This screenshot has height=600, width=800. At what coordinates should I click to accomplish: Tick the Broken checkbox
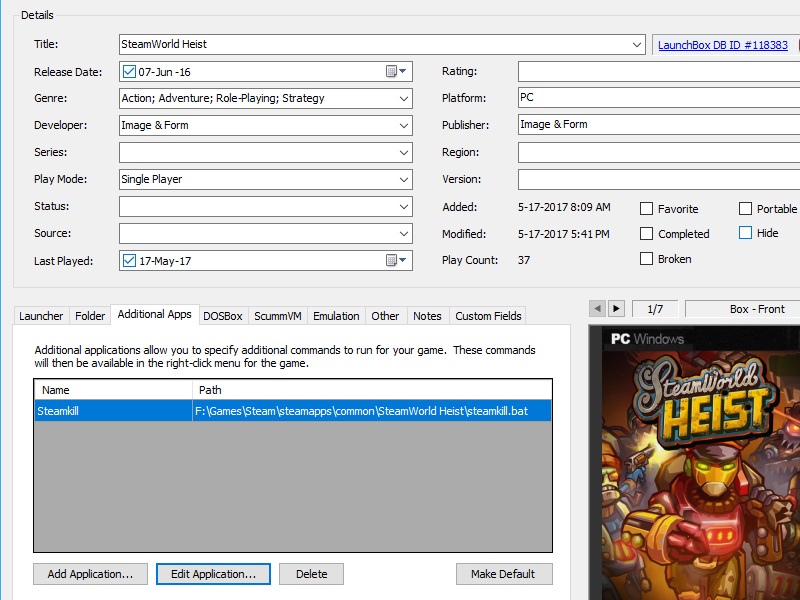pos(646,259)
